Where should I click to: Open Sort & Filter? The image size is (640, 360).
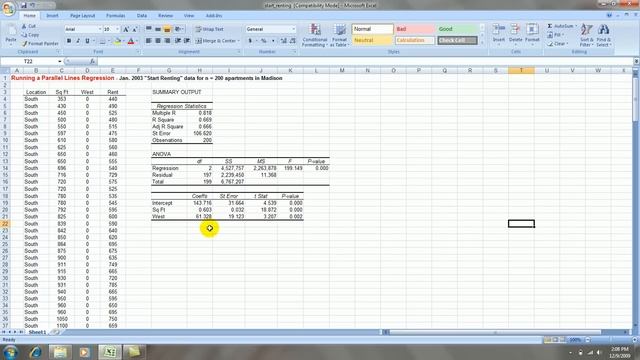pyautogui.click(x=587, y=35)
